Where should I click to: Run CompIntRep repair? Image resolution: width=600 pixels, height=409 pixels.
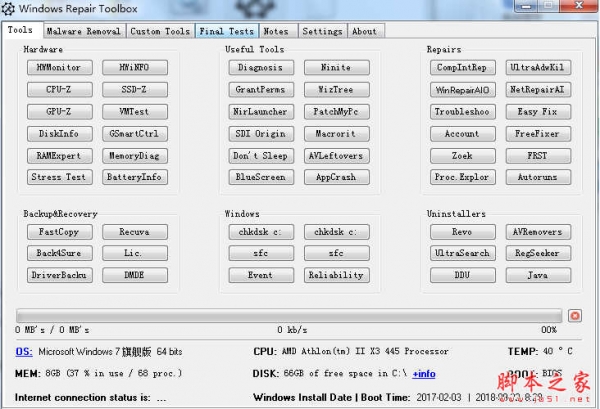[463, 68]
